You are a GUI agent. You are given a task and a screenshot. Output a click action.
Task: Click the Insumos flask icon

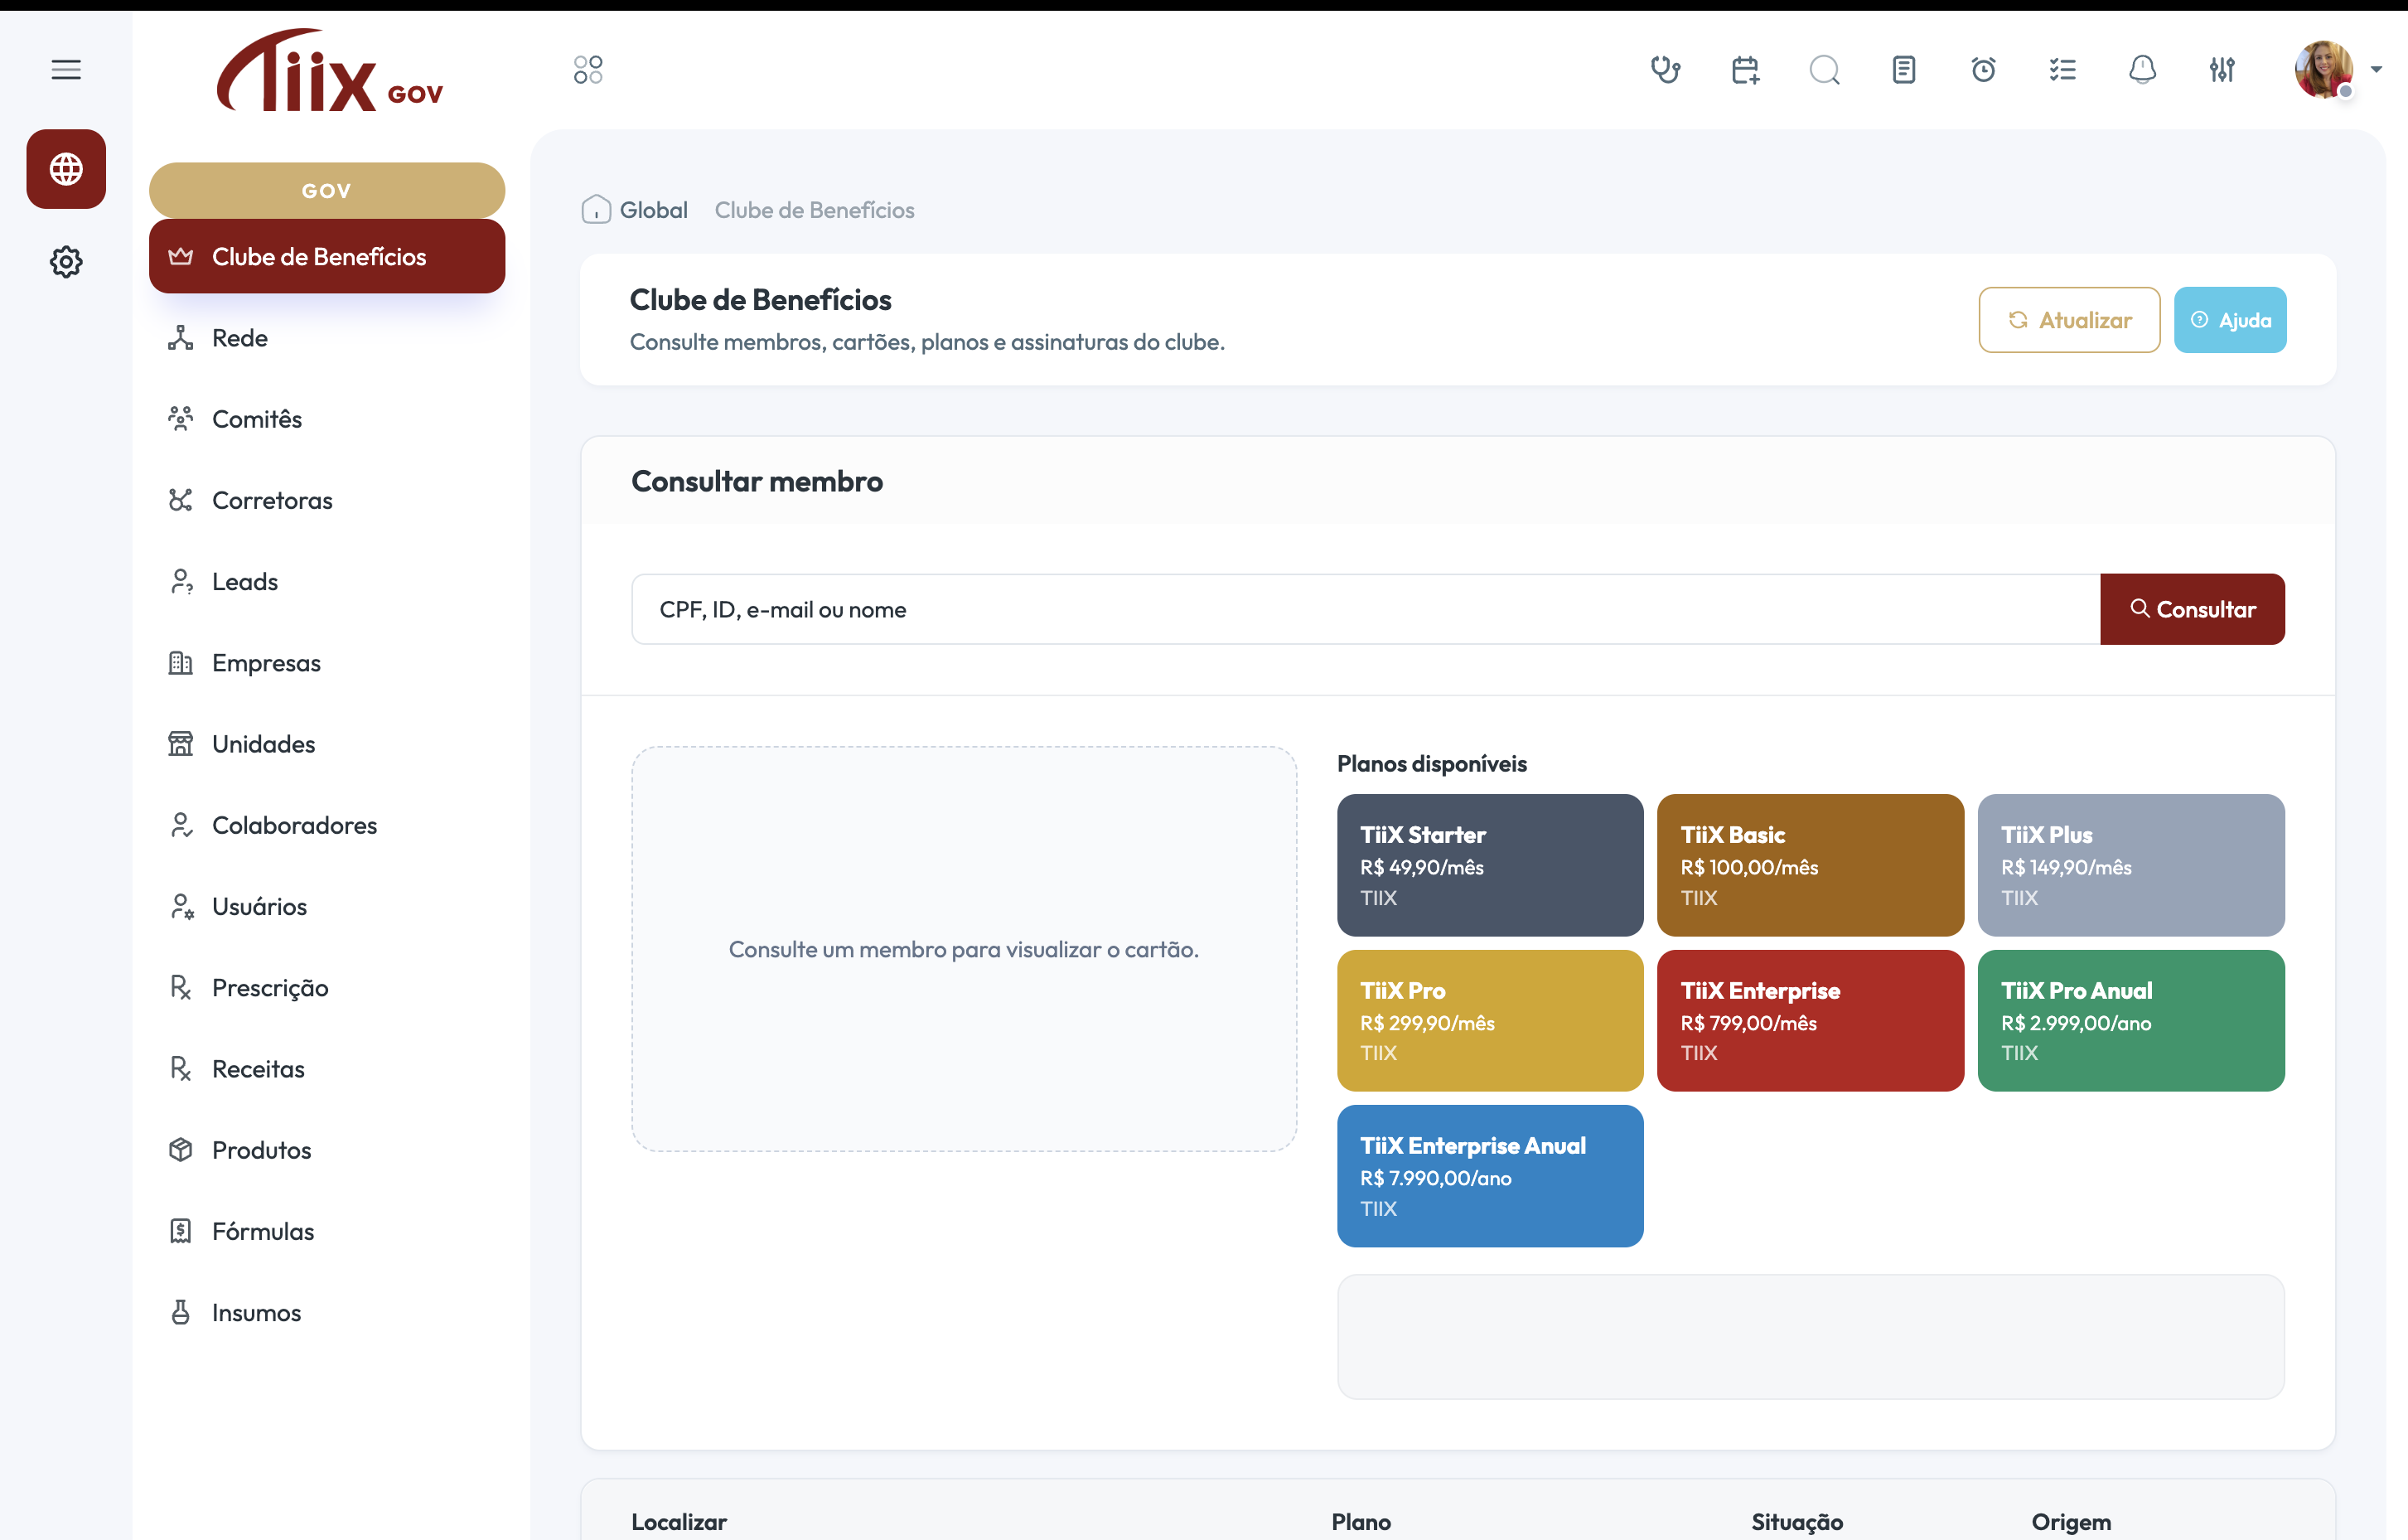coord(180,1312)
